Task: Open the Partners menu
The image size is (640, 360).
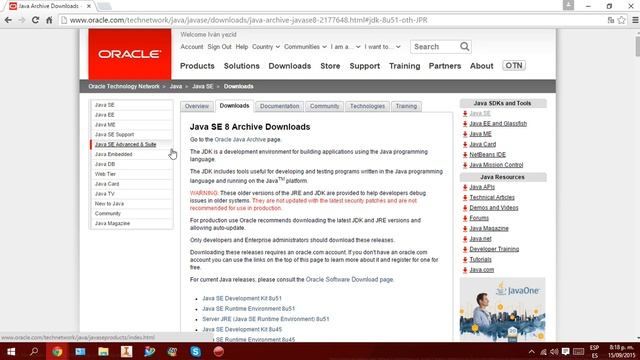Action: pos(445,66)
